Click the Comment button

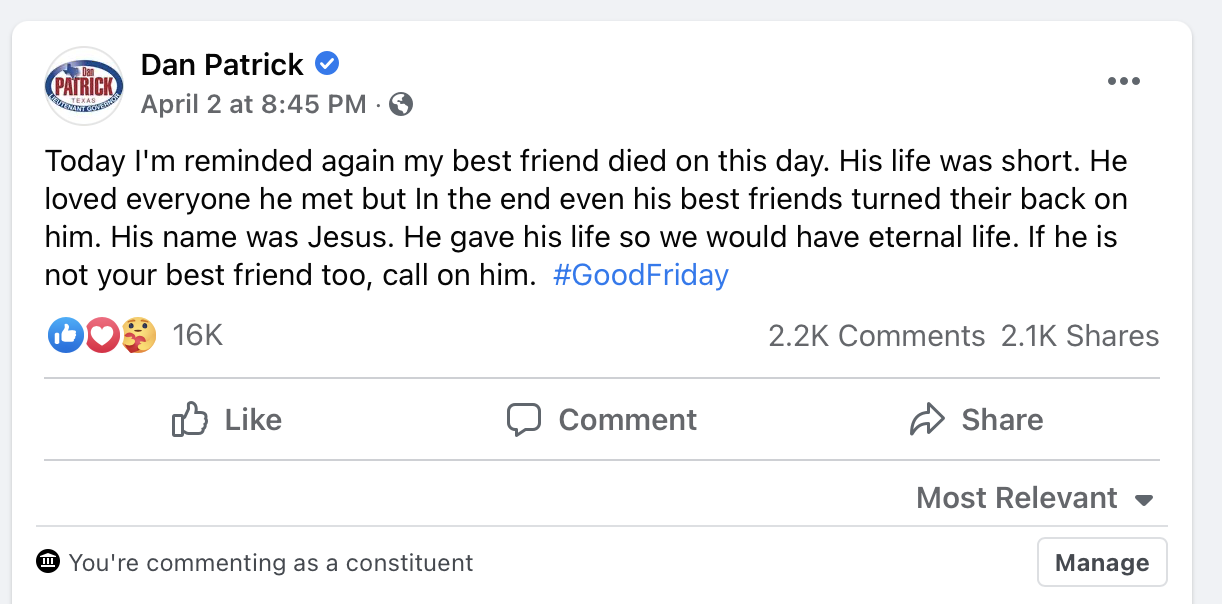tap(602, 420)
